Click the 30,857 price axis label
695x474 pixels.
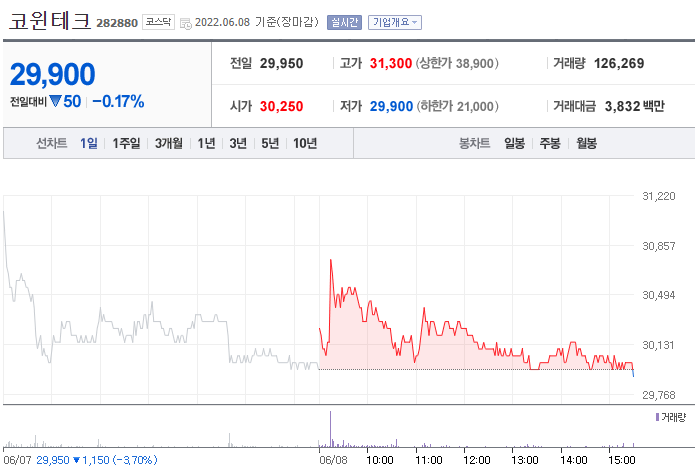659,246
